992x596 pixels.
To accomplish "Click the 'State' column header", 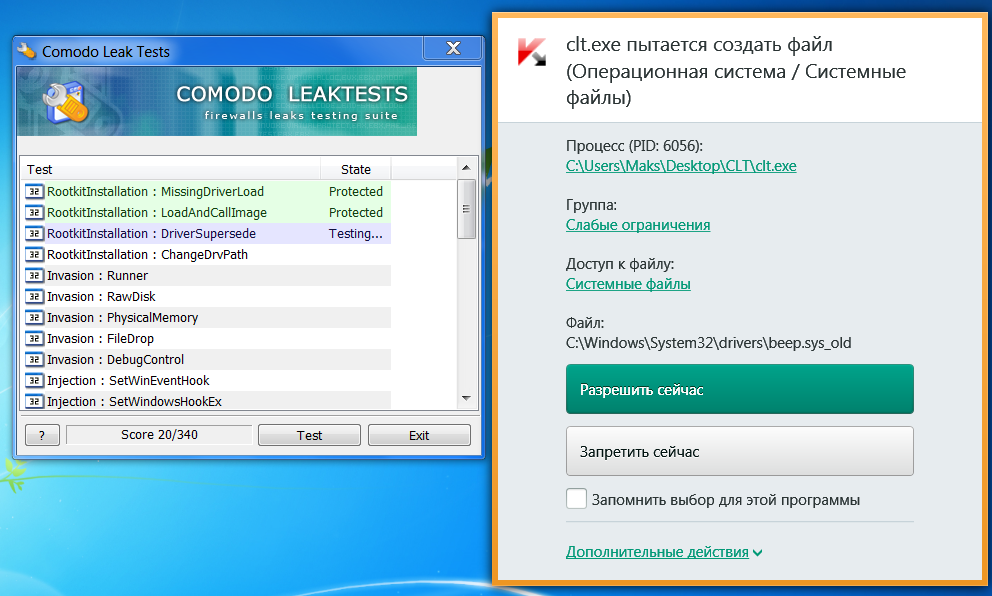I will point(356,169).
